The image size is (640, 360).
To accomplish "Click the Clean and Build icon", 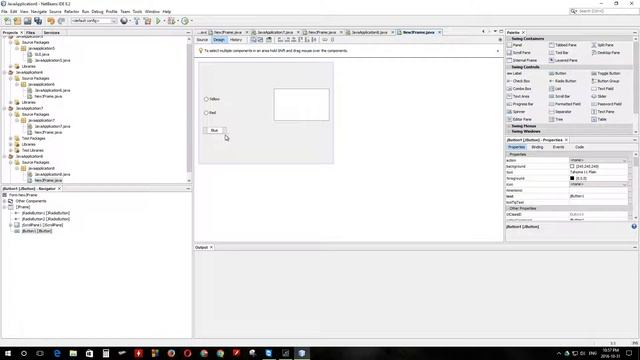I will tap(147, 21).
